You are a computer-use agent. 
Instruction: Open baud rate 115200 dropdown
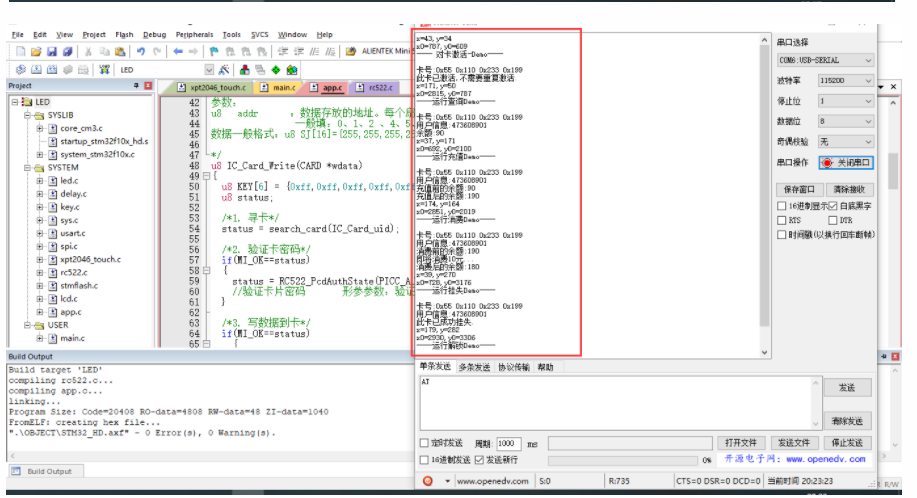pos(846,80)
